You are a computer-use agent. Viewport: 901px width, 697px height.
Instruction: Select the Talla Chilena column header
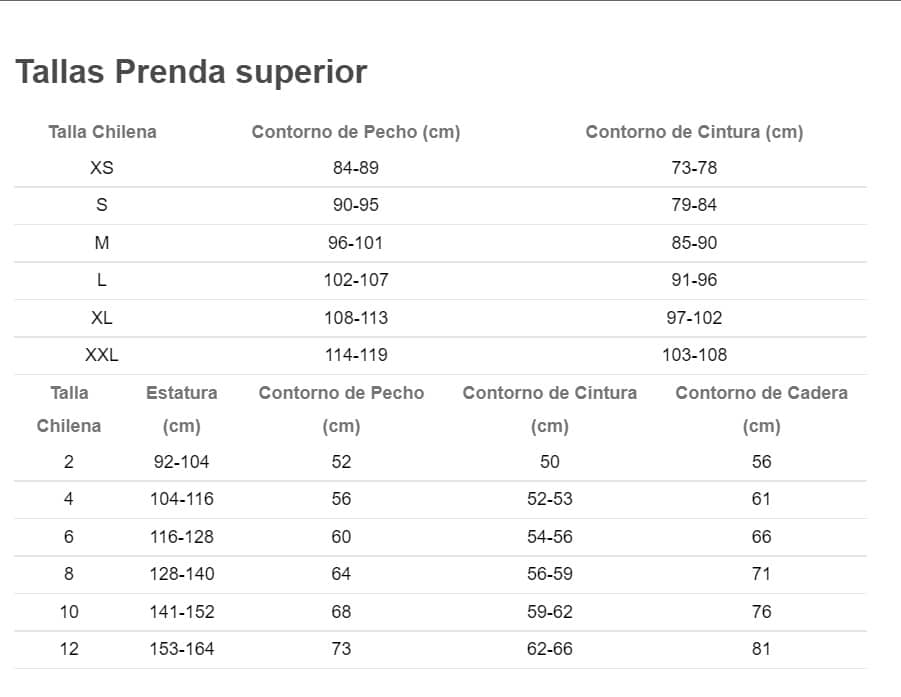tap(102, 132)
